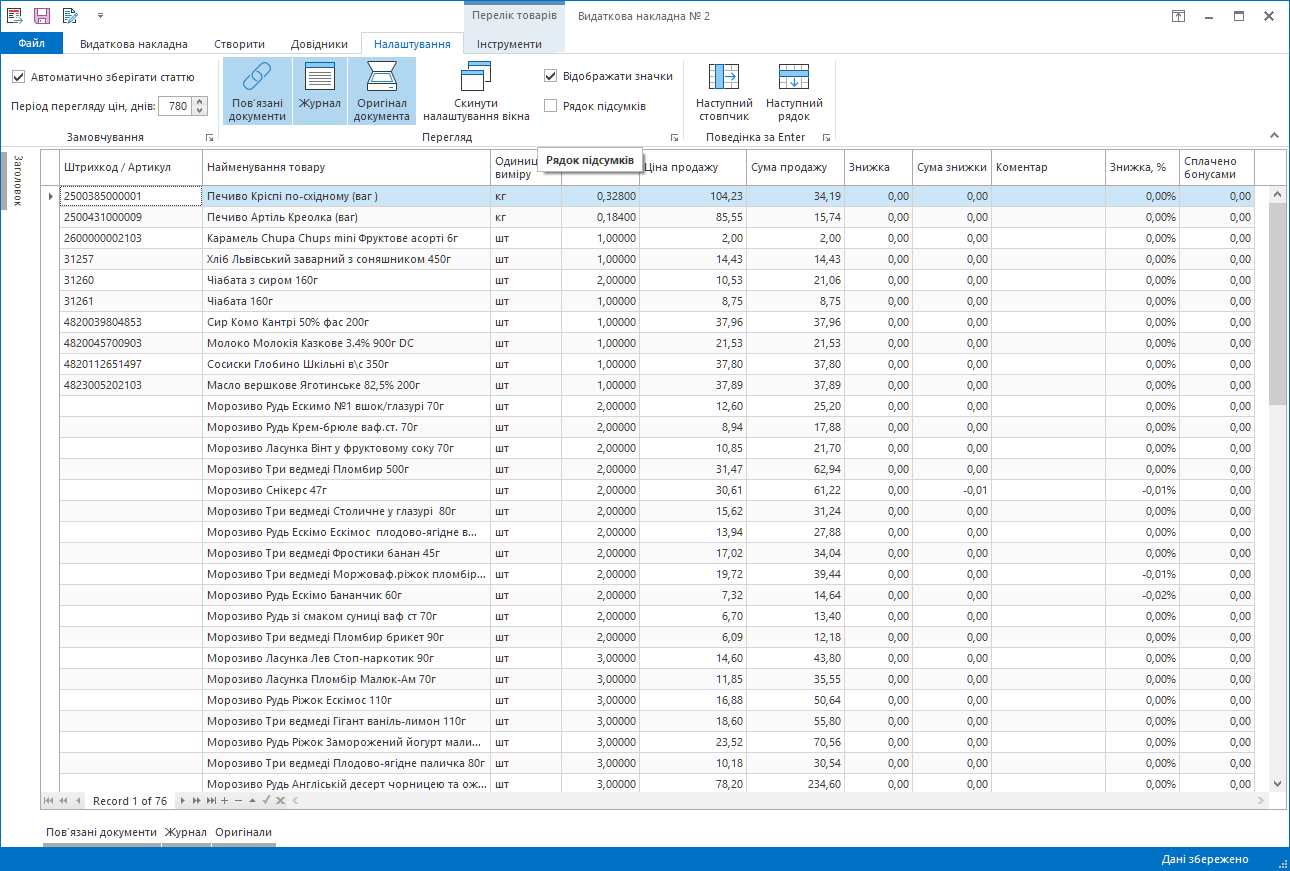Viewport: 1290px width, 871px height.
Task: Increase price review period days with up arrow
Action: 200,101
